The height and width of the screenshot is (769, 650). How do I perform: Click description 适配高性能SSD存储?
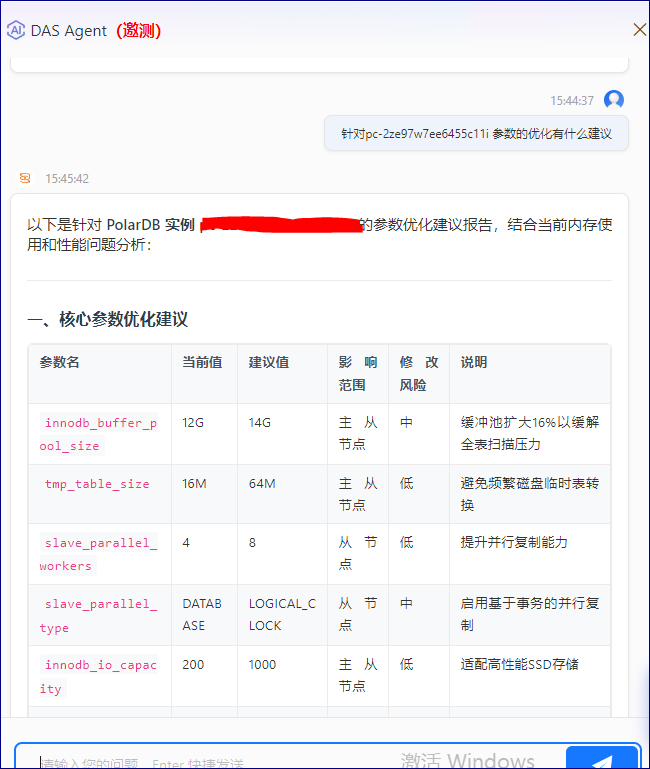click(x=520, y=665)
